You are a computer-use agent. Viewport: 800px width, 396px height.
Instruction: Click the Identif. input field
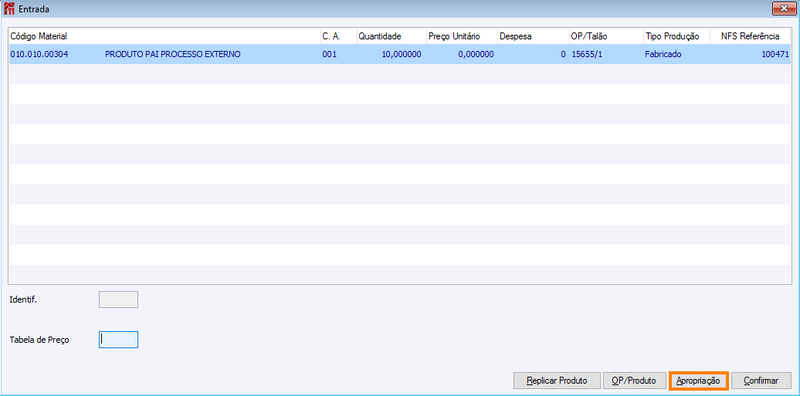click(118, 300)
